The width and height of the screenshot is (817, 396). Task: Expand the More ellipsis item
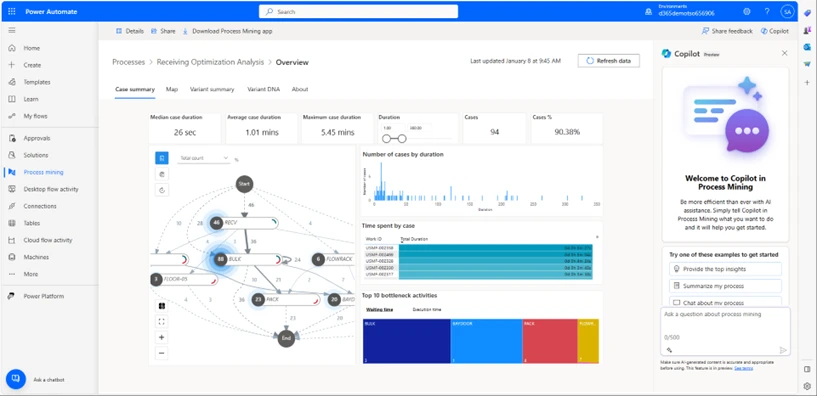coord(30,274)
